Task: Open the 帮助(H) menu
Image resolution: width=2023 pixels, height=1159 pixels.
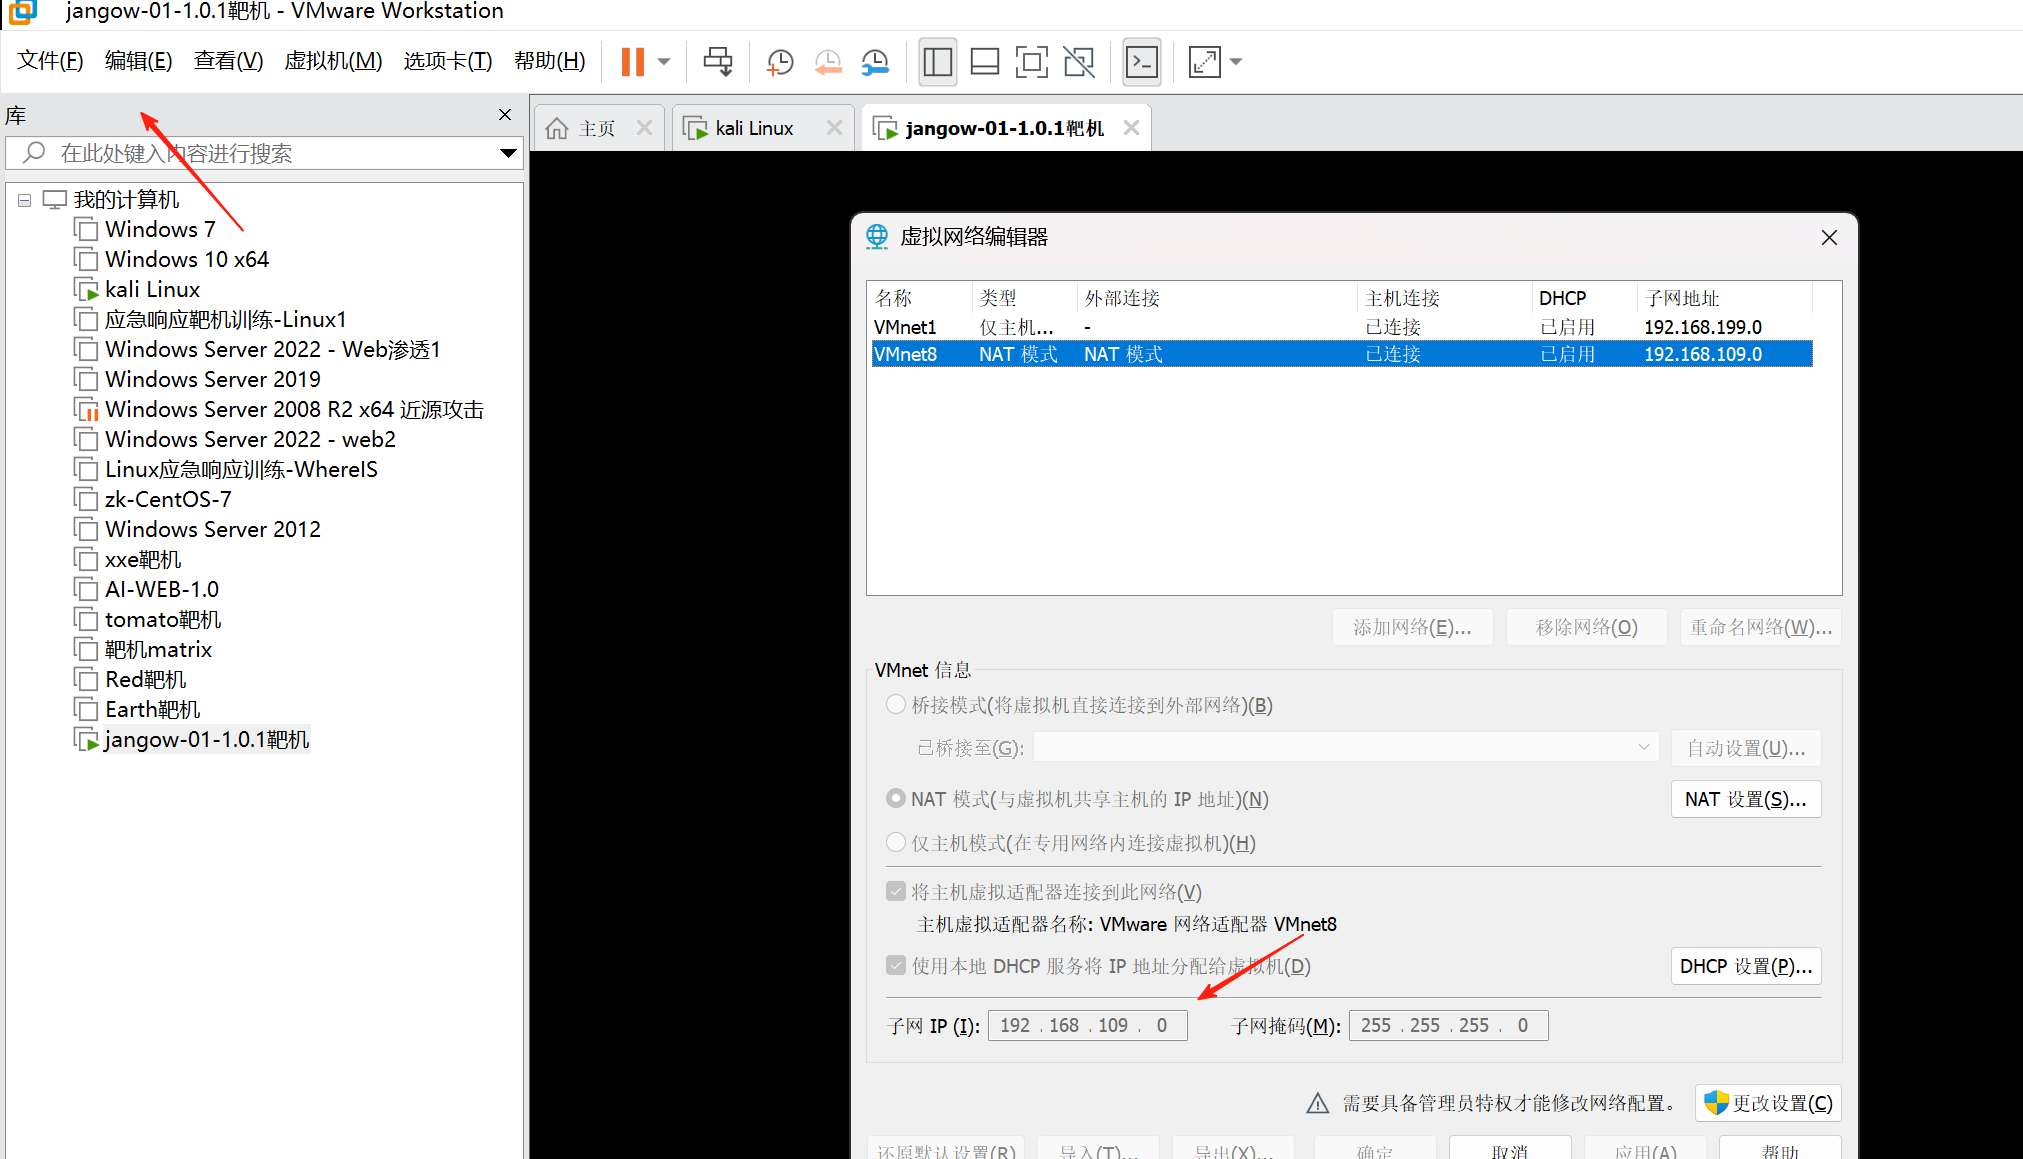Action: (x=550, y=62)
